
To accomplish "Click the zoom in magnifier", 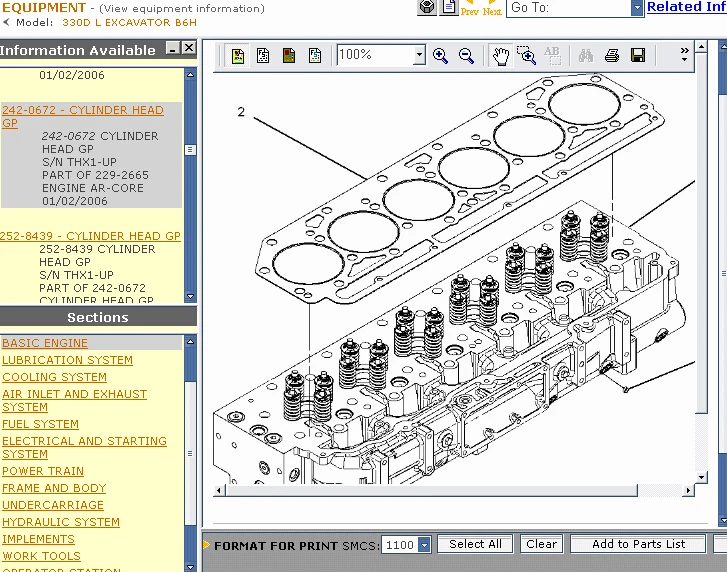I will point(440,56).
